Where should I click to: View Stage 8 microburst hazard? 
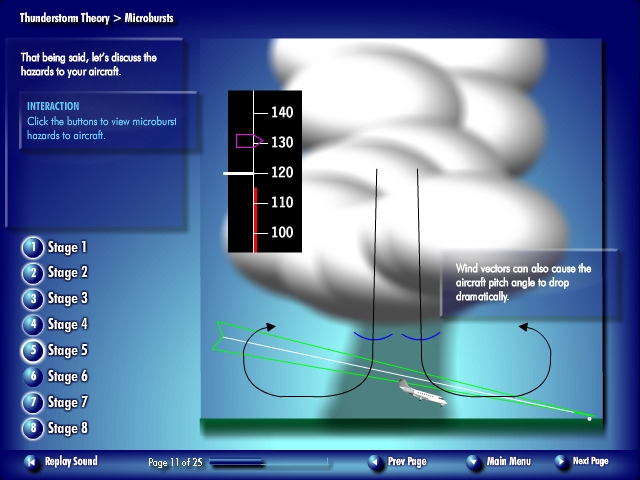pyautogui.click(x=32, y=429)
